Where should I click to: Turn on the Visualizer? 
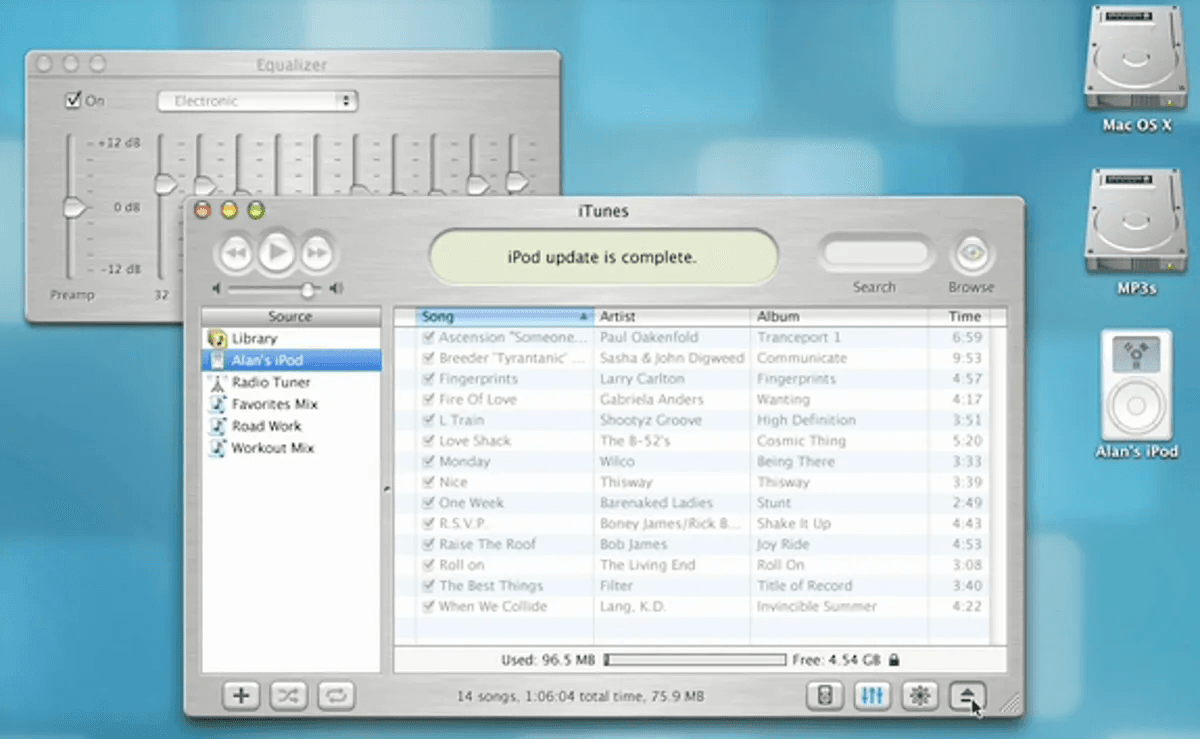919,695
